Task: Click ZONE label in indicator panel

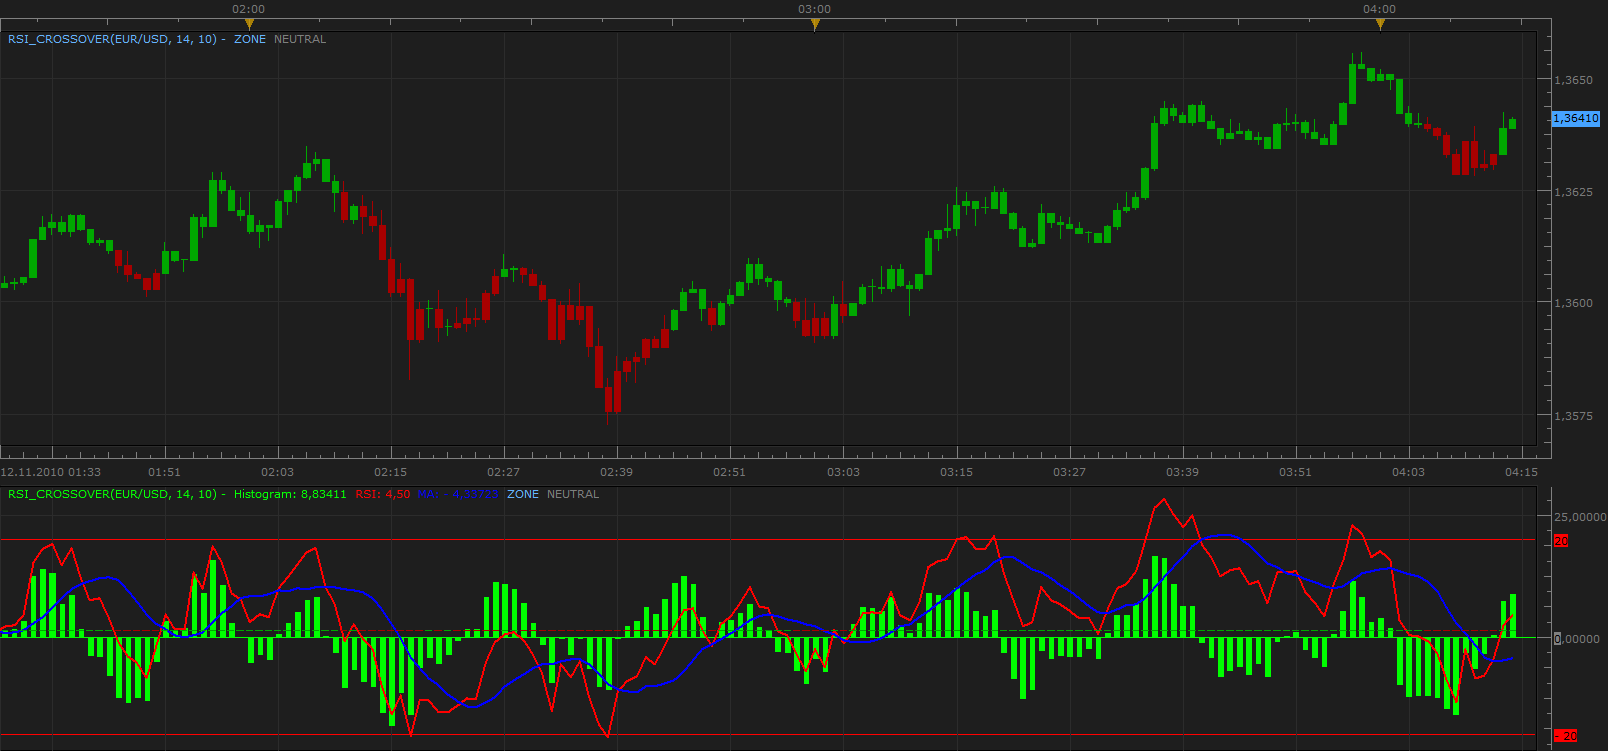Action: [x=523, y=494]
